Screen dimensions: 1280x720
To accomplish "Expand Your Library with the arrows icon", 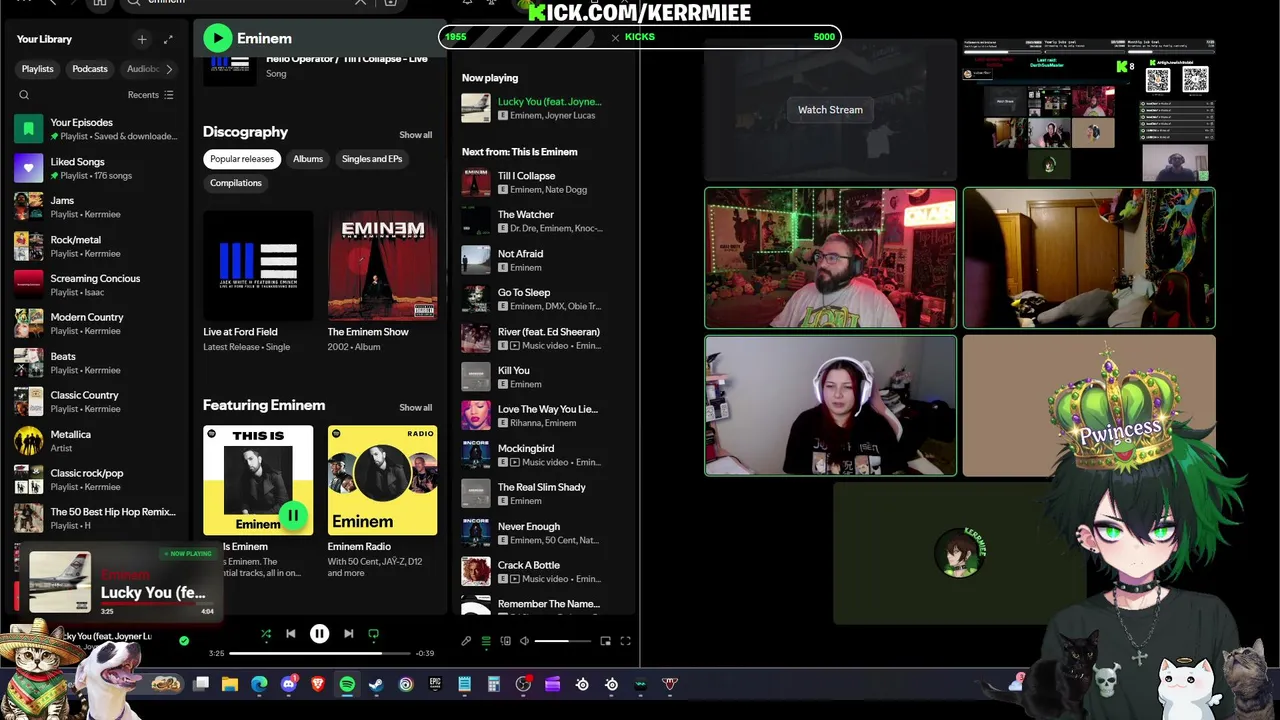I will pyautogui.click(x=168, y=39).
